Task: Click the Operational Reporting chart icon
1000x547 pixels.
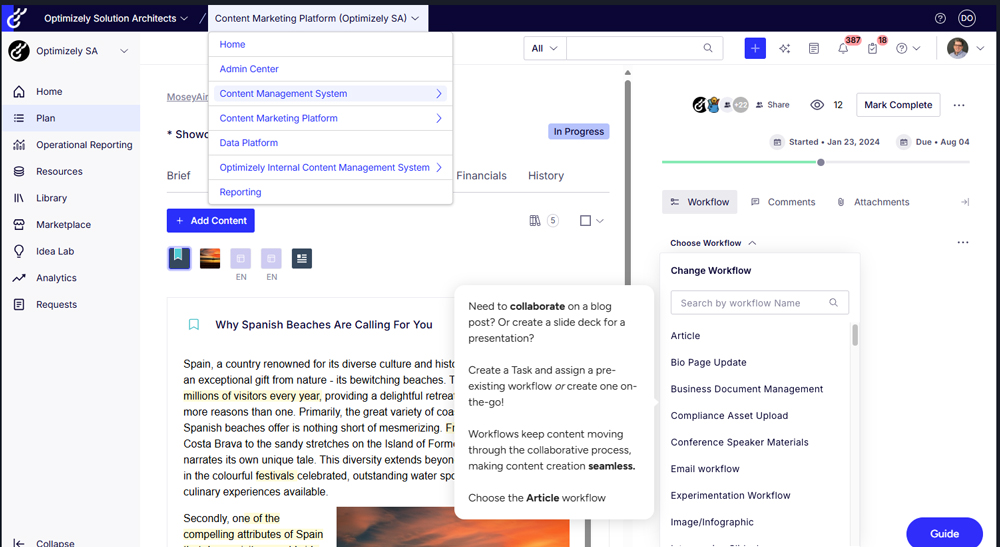Action: 19,145
